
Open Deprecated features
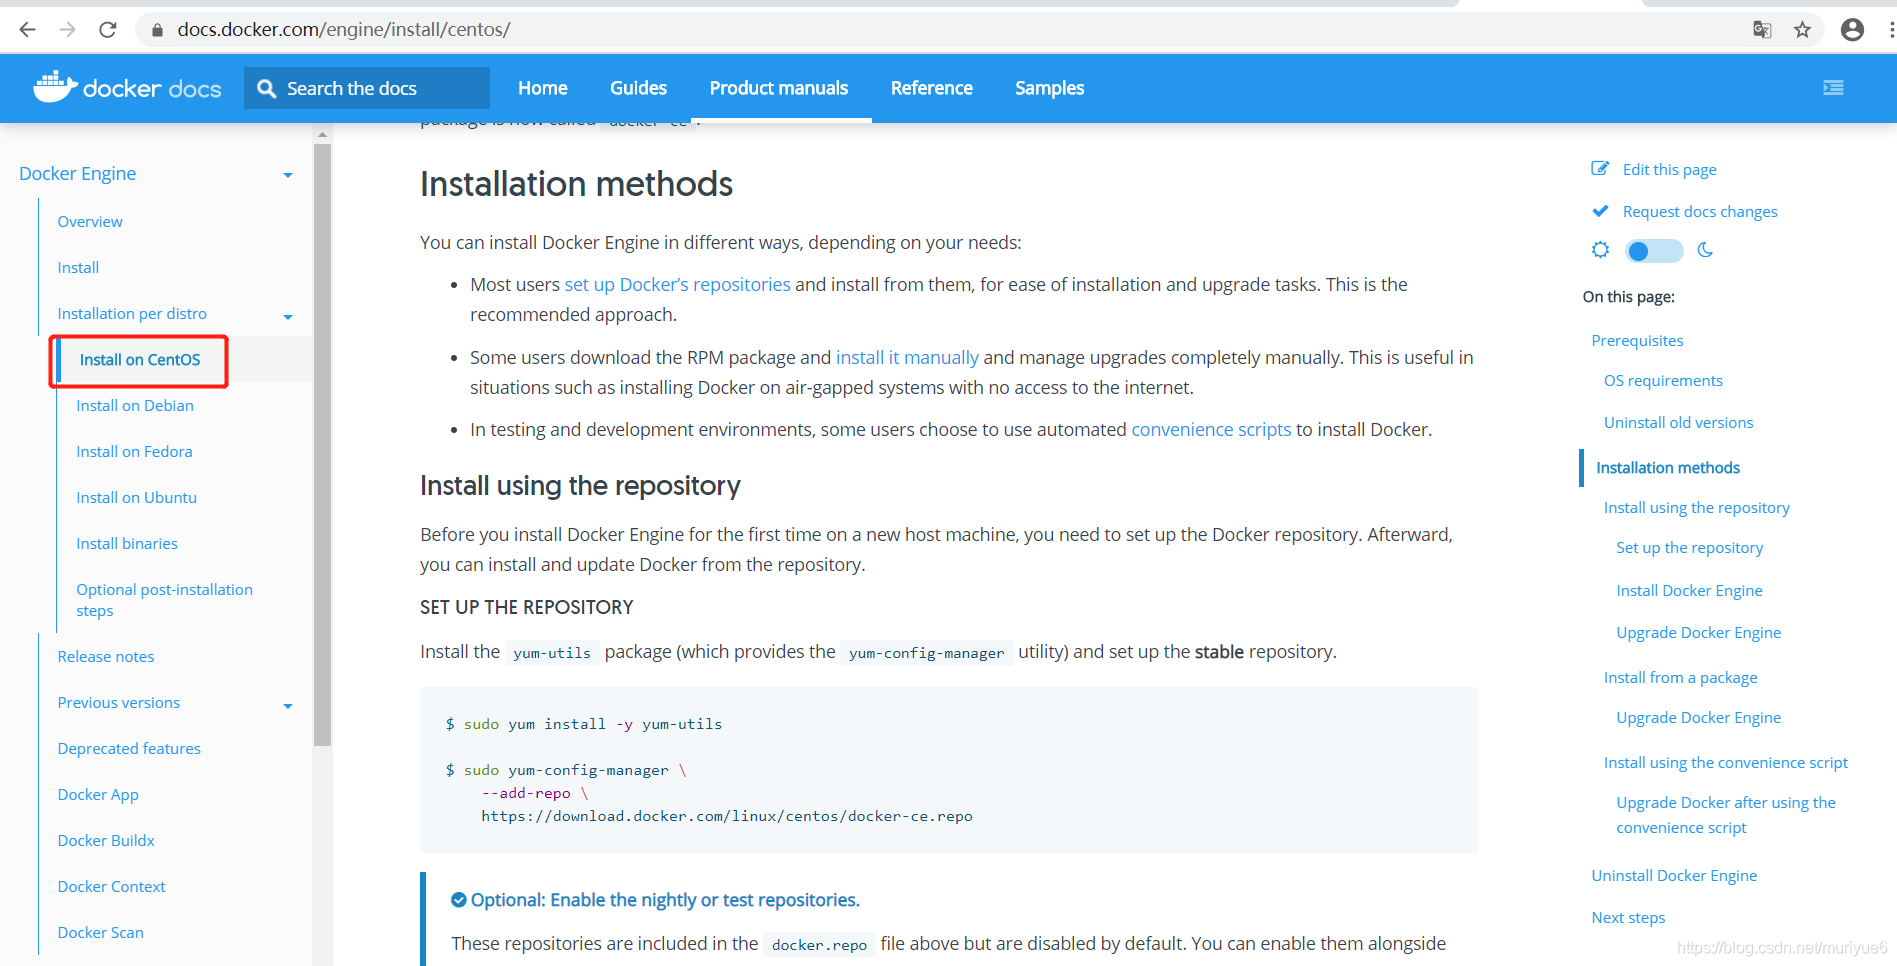click(x=129, y=749)
